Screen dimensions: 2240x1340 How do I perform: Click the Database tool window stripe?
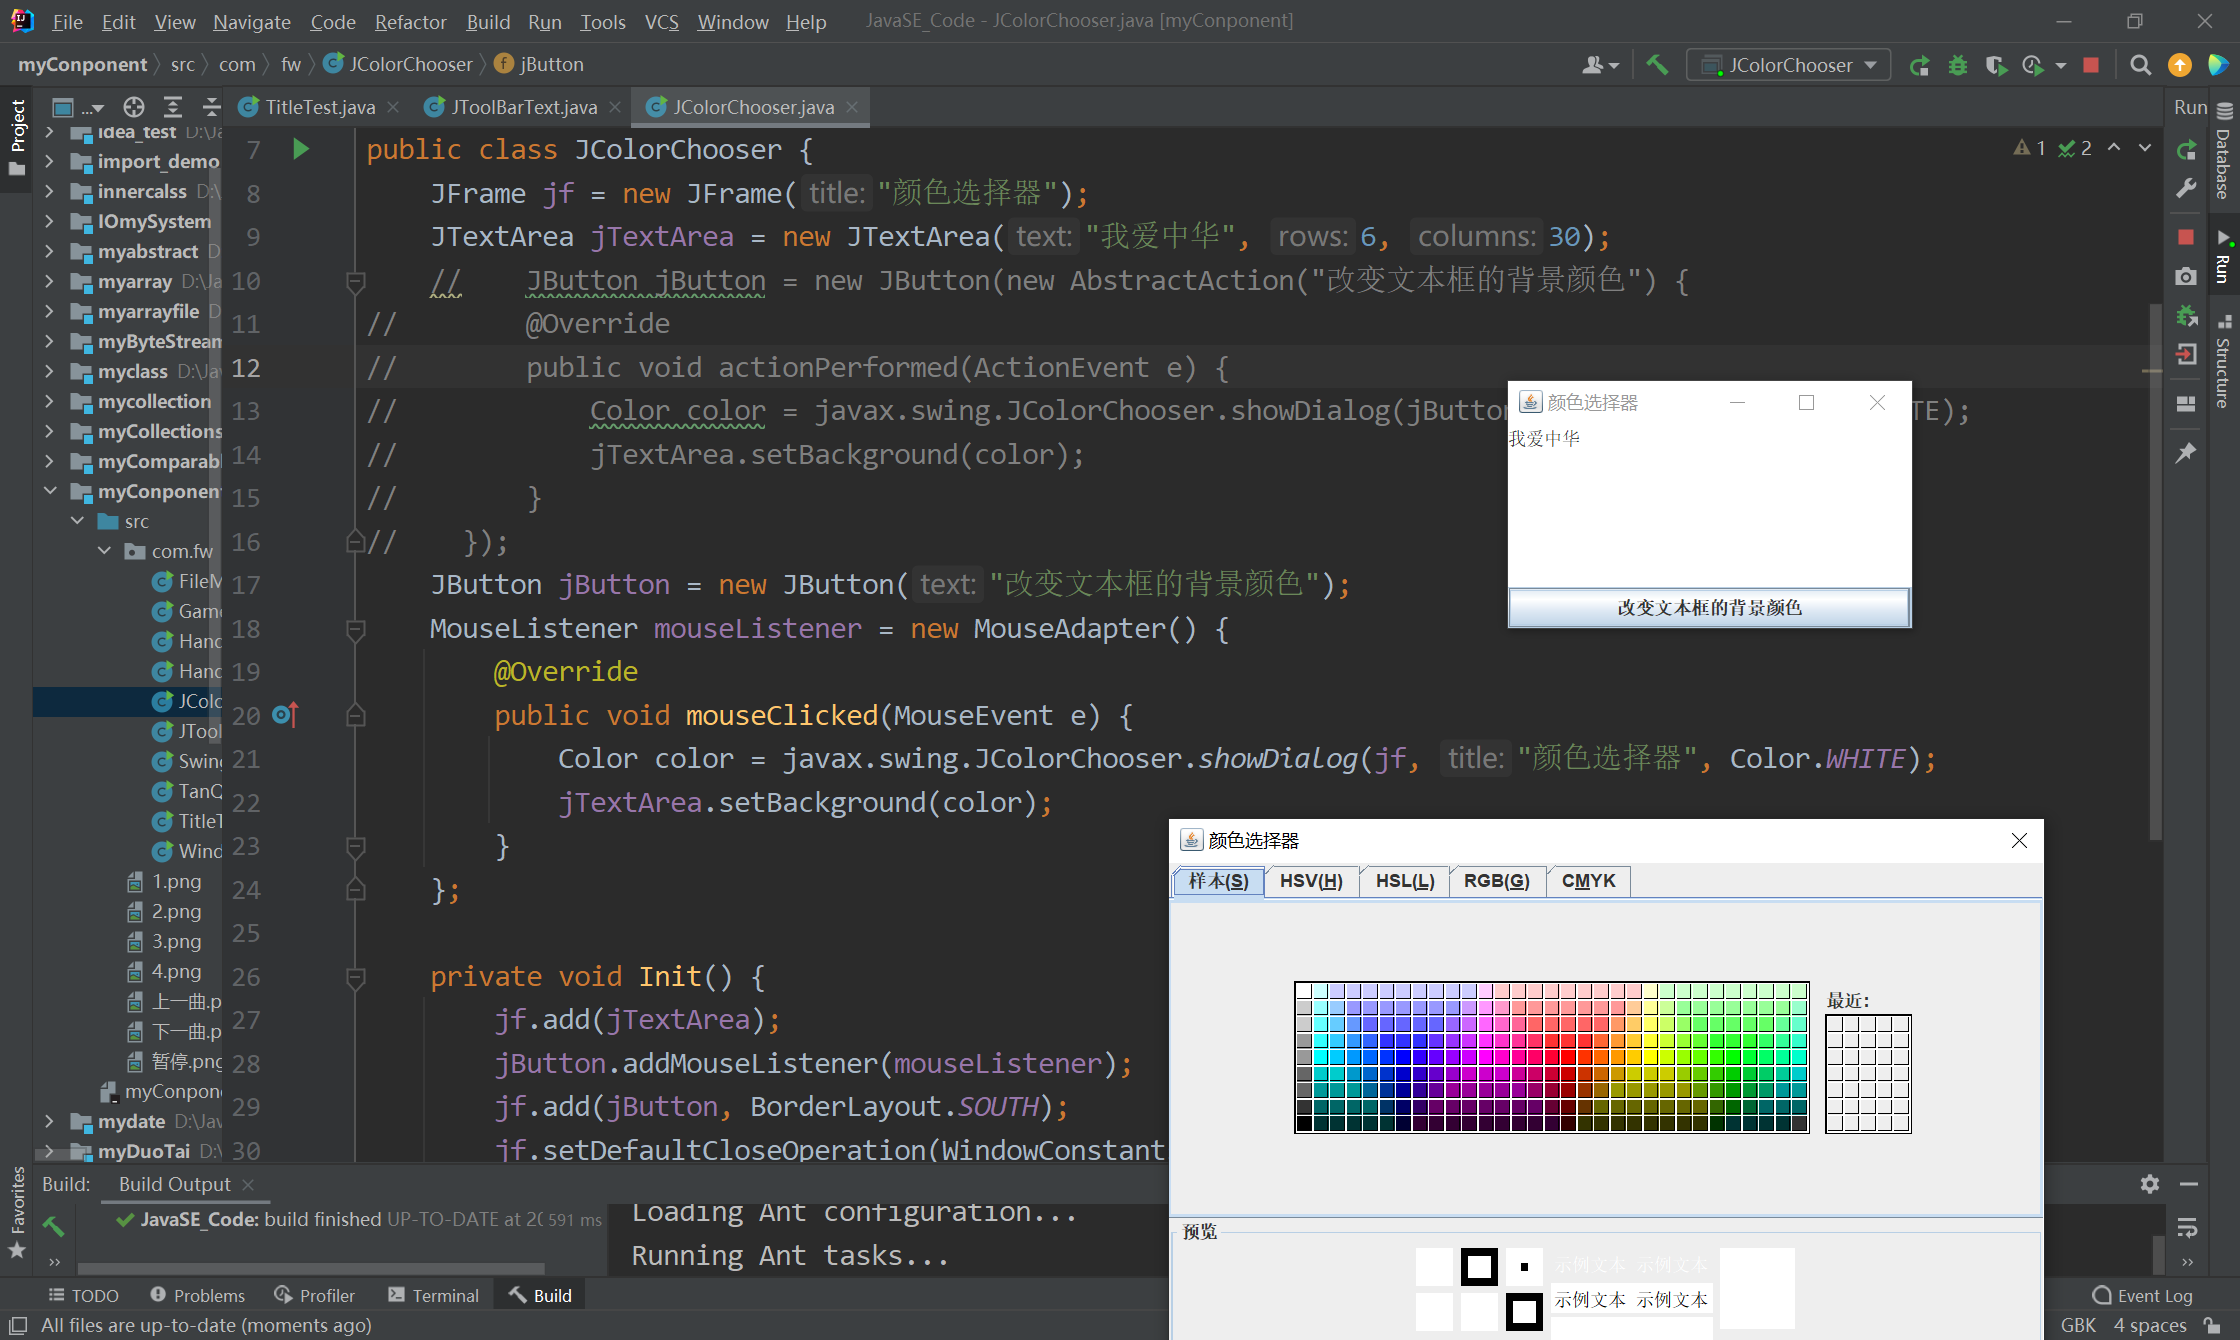pyautogui.click(x=2224, y=152)
